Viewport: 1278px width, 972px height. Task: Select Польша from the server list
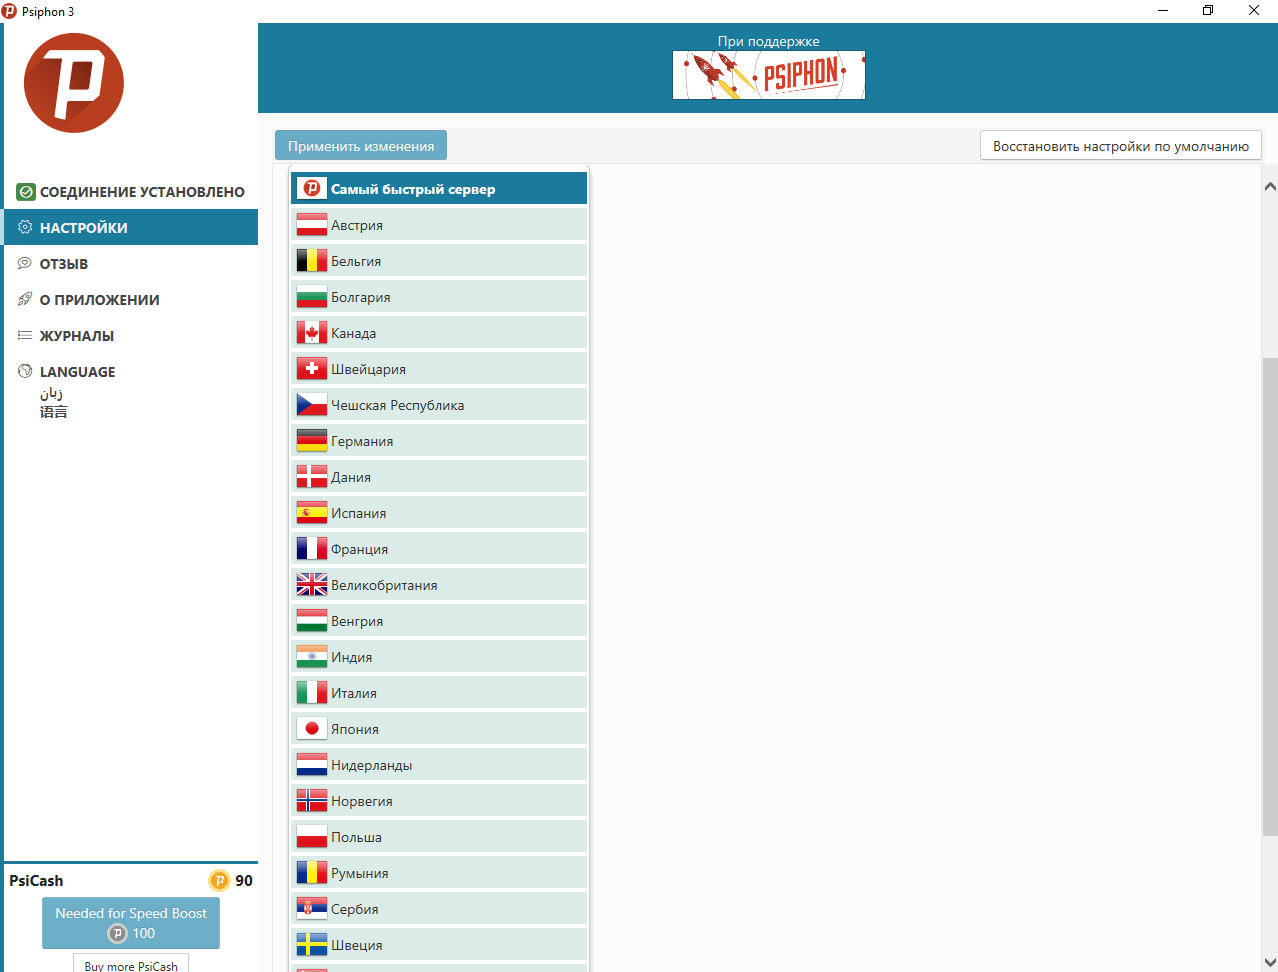click(x=439, y=837)
